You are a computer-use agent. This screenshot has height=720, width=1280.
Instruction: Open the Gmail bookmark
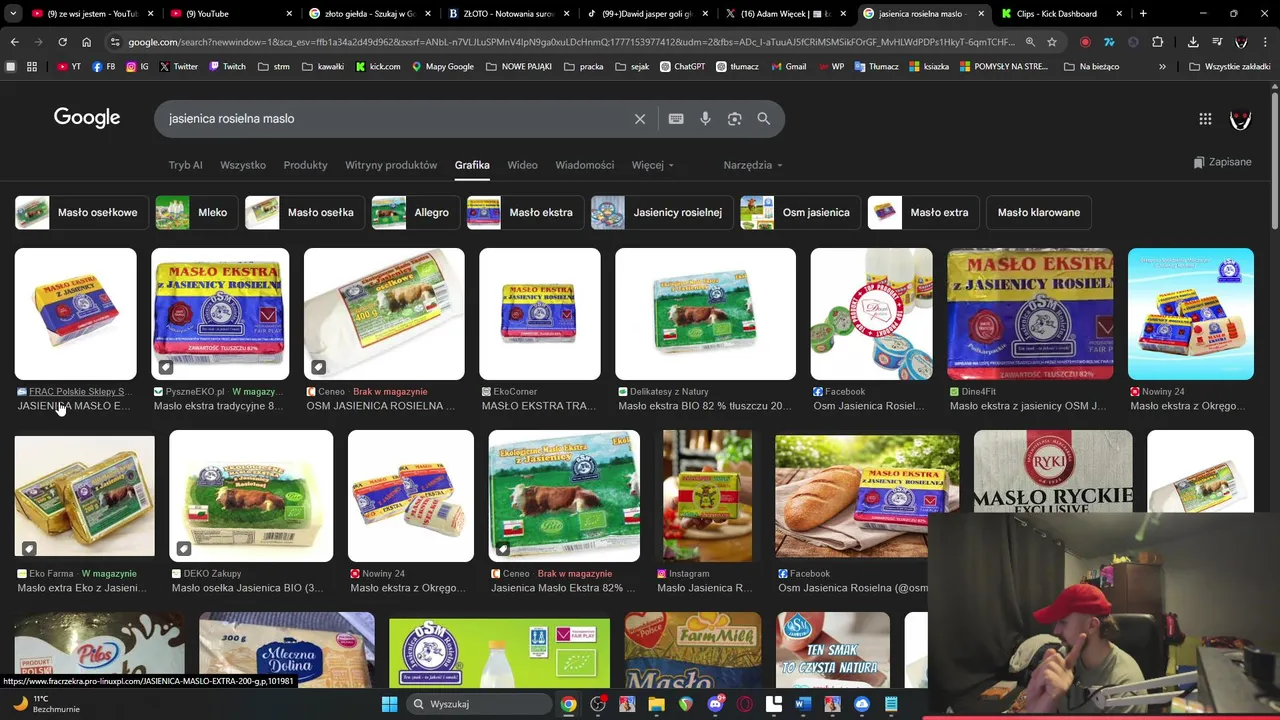[788, 66]
